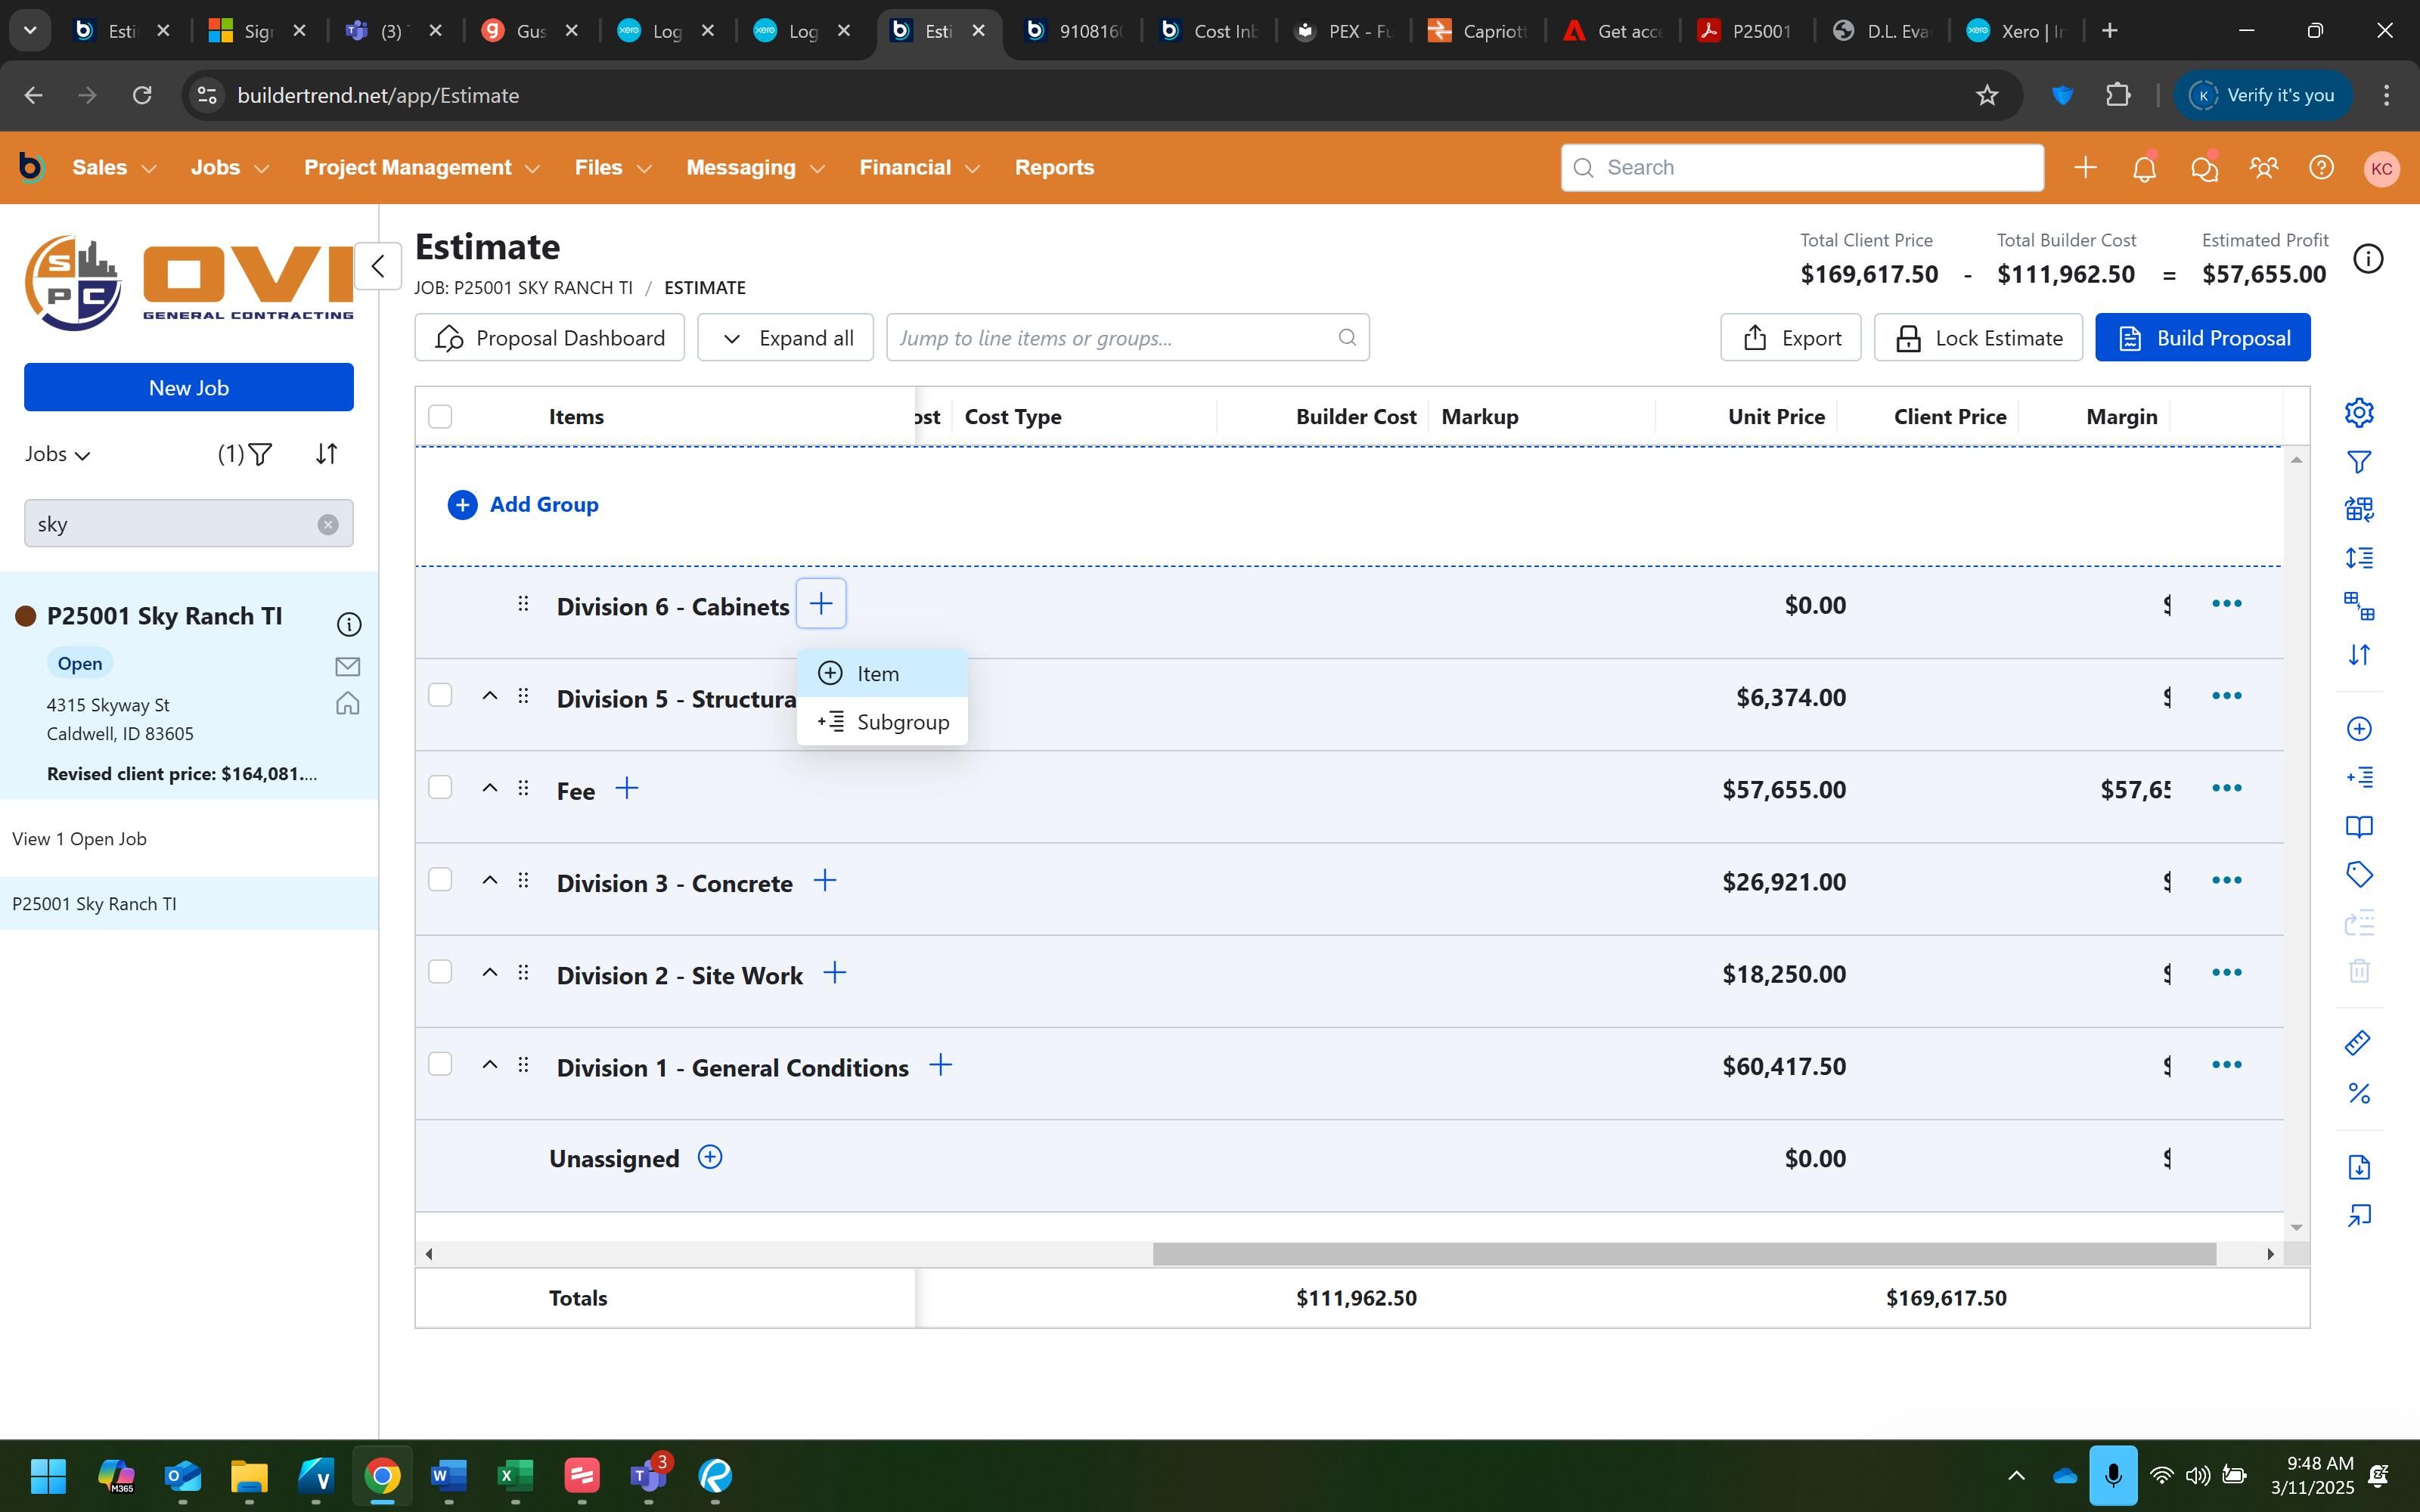This screenshot has width=2420, height=1512.
Task: Collapse the Division 1 - General Conditions group
Action: [489, 1065]
